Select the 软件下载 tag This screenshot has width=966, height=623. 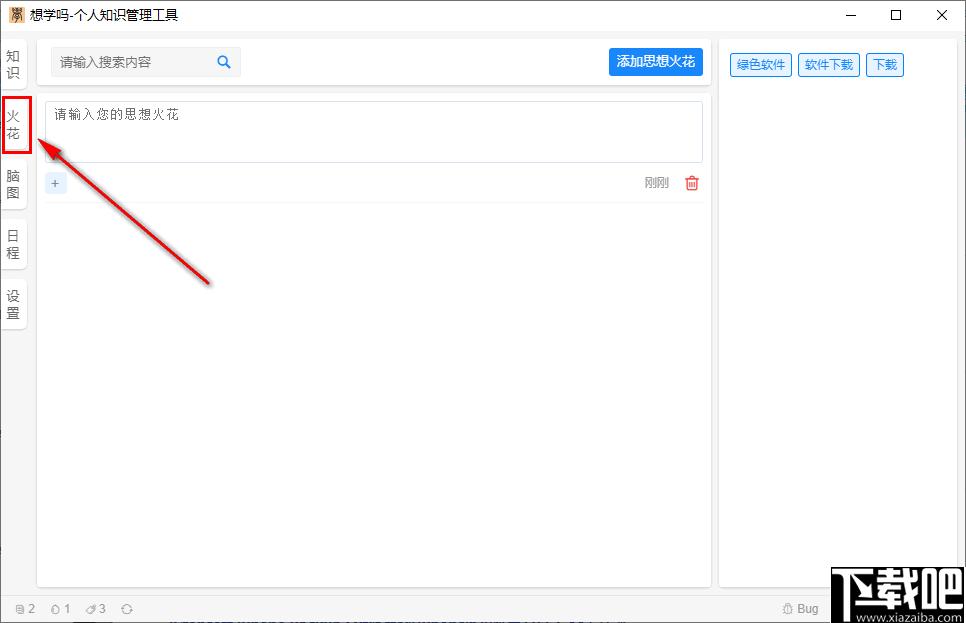click(x=829, y=65)
